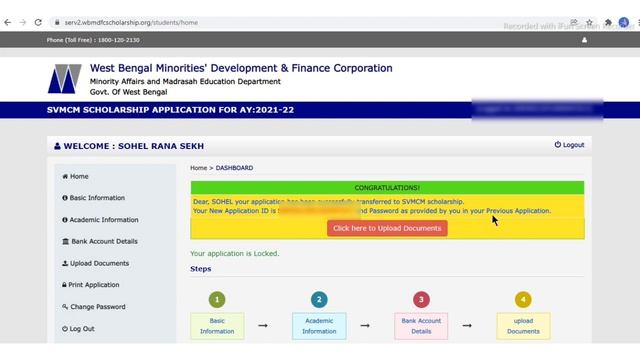Open Print Application in the sidebar
Image resolution: width=640 pixels, height=360 pixels.
91,285
